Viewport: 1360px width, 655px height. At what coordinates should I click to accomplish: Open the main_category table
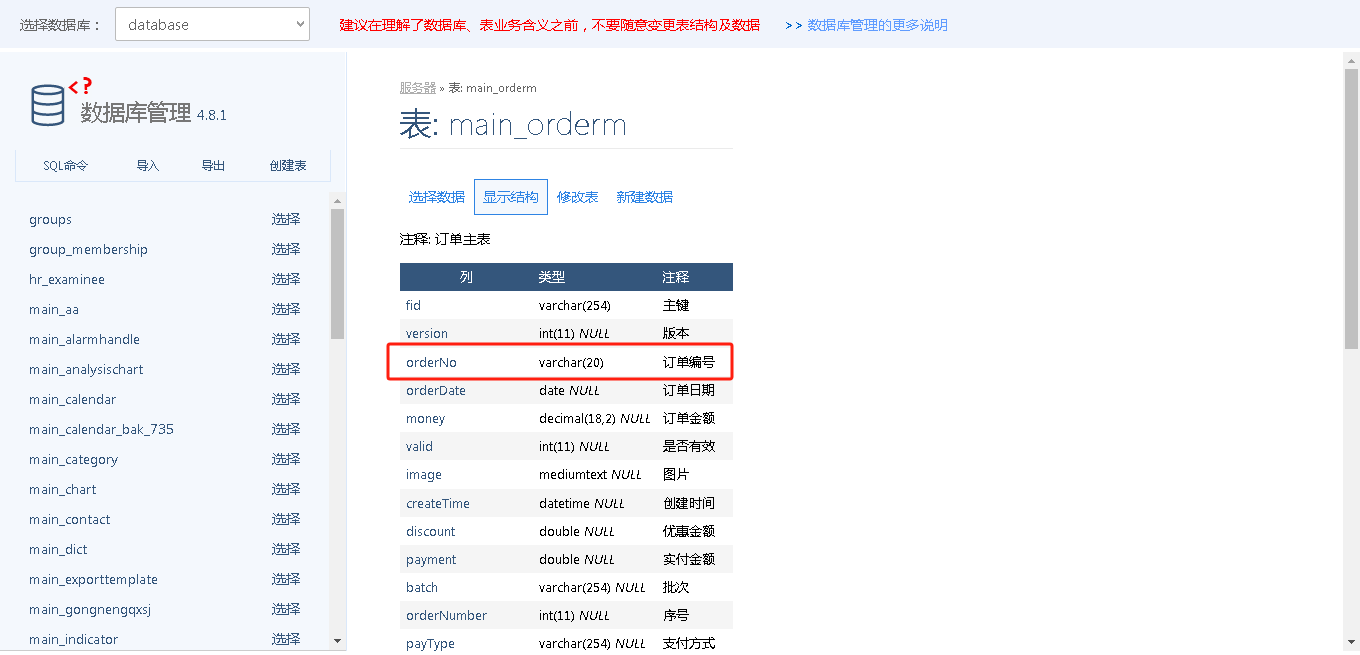[73, 460]
